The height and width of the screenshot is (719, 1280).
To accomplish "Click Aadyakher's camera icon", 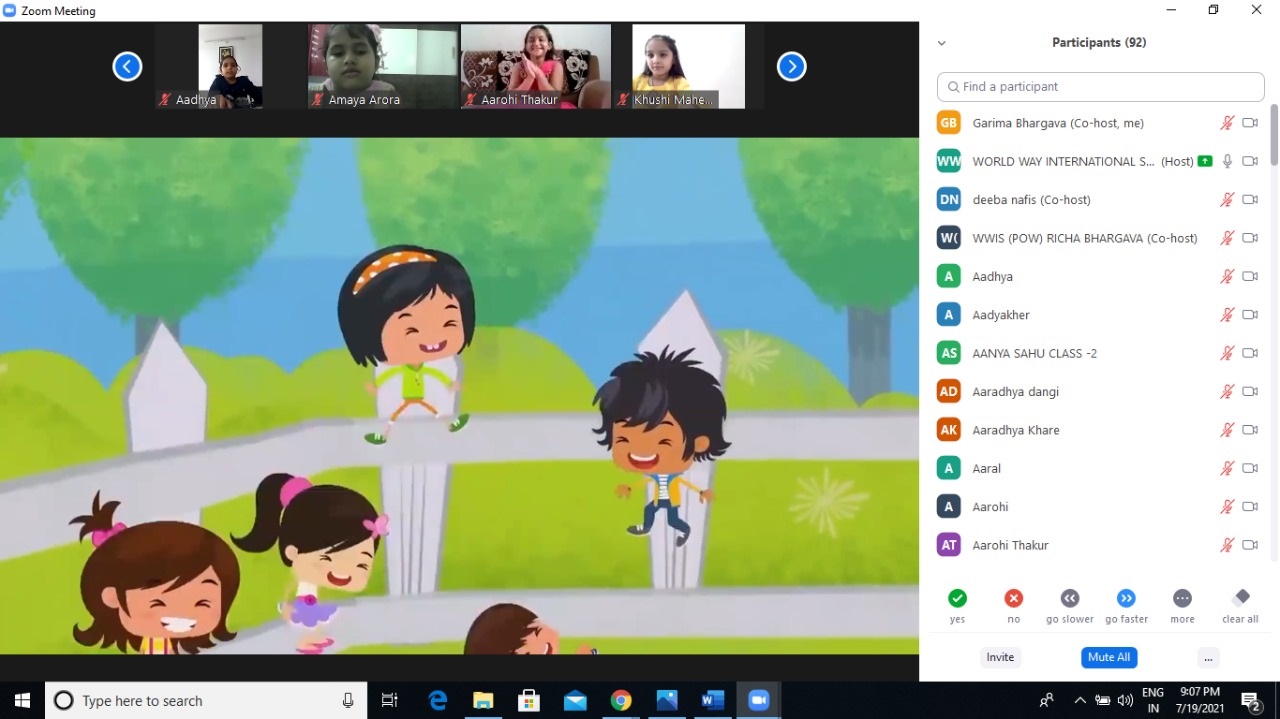I will pyautogui.click(x=1250, y=315).
